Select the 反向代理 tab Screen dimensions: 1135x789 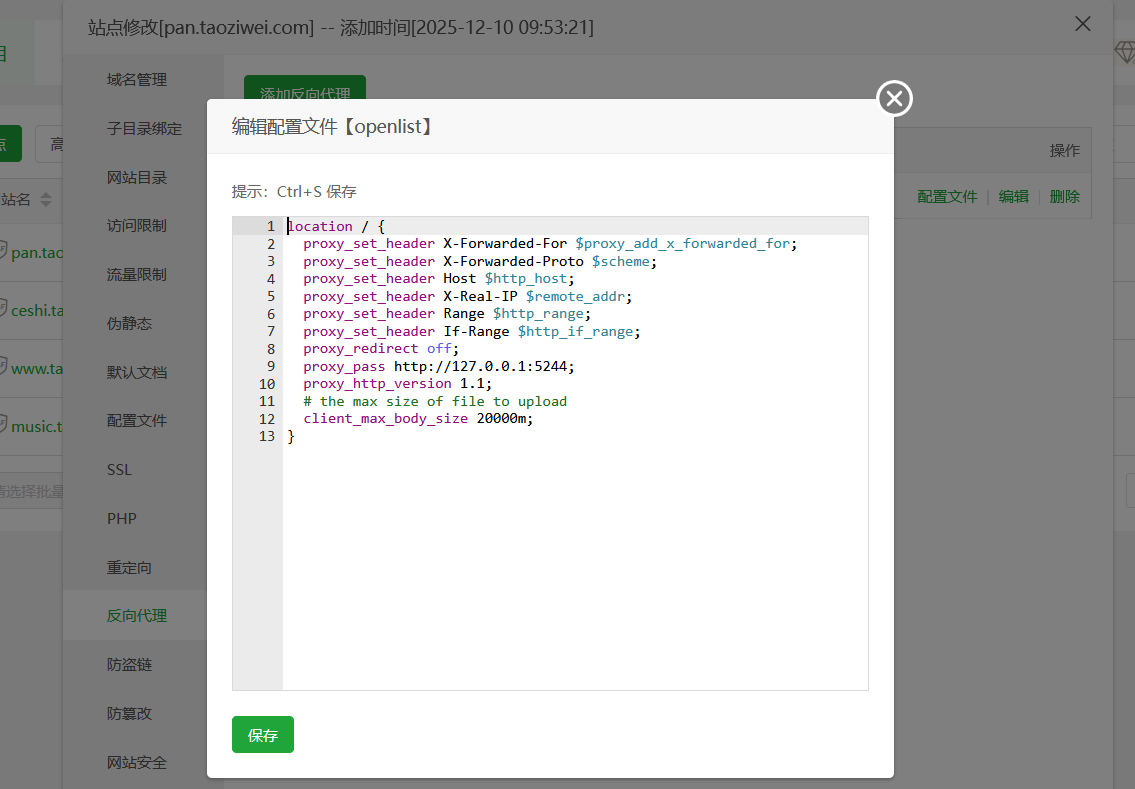(x=137, y=616)
